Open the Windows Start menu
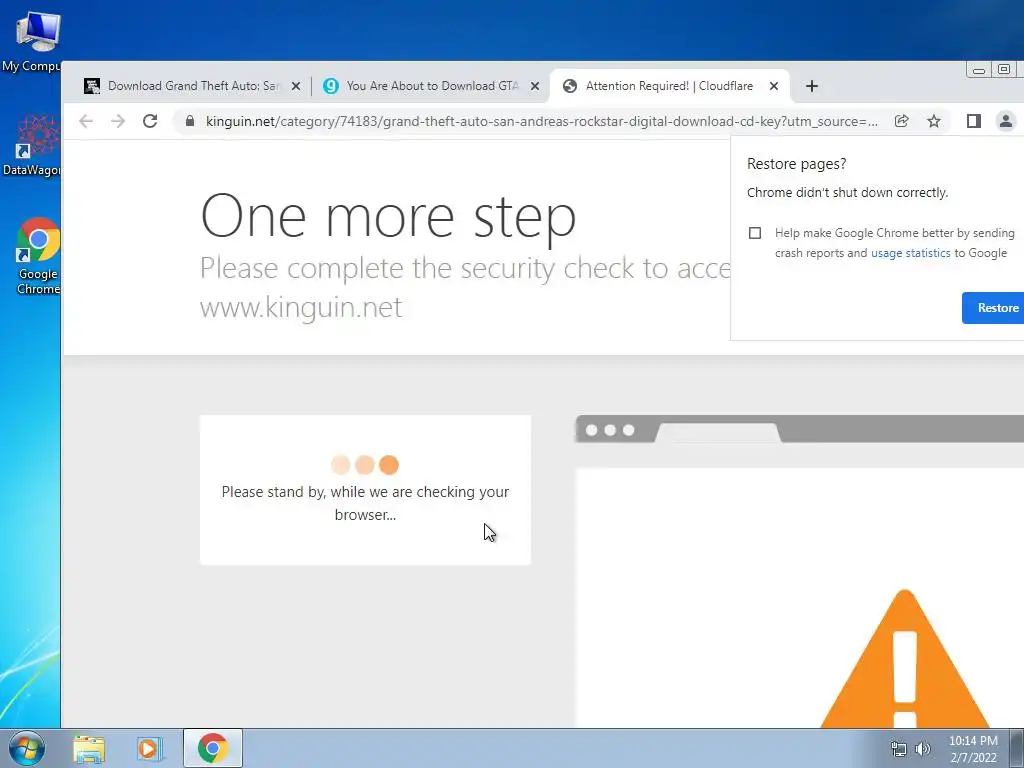The height and width of the screenshot is (768, 1024). pos(27,748)
